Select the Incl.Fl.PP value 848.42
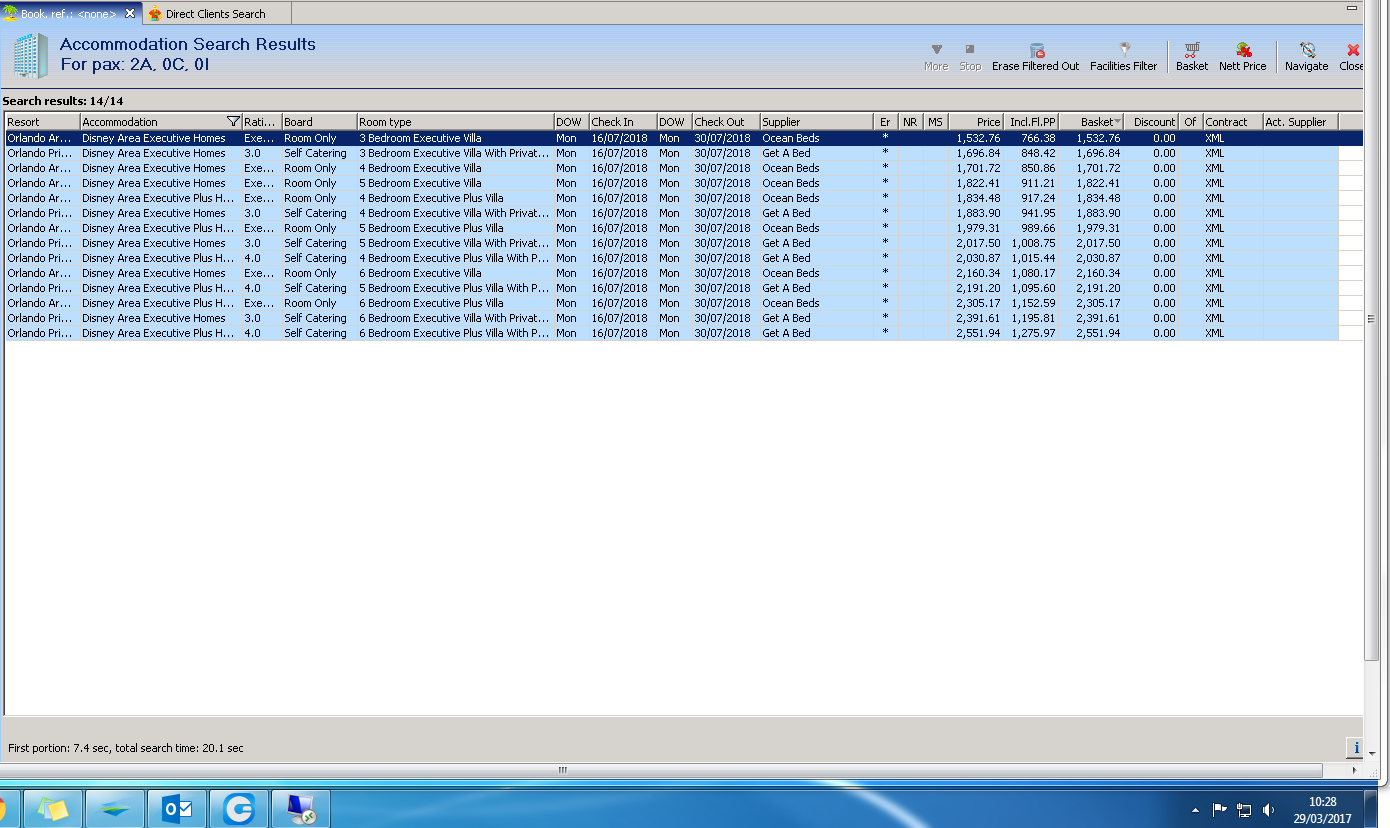The image size is (1390, 828). 1036,153
